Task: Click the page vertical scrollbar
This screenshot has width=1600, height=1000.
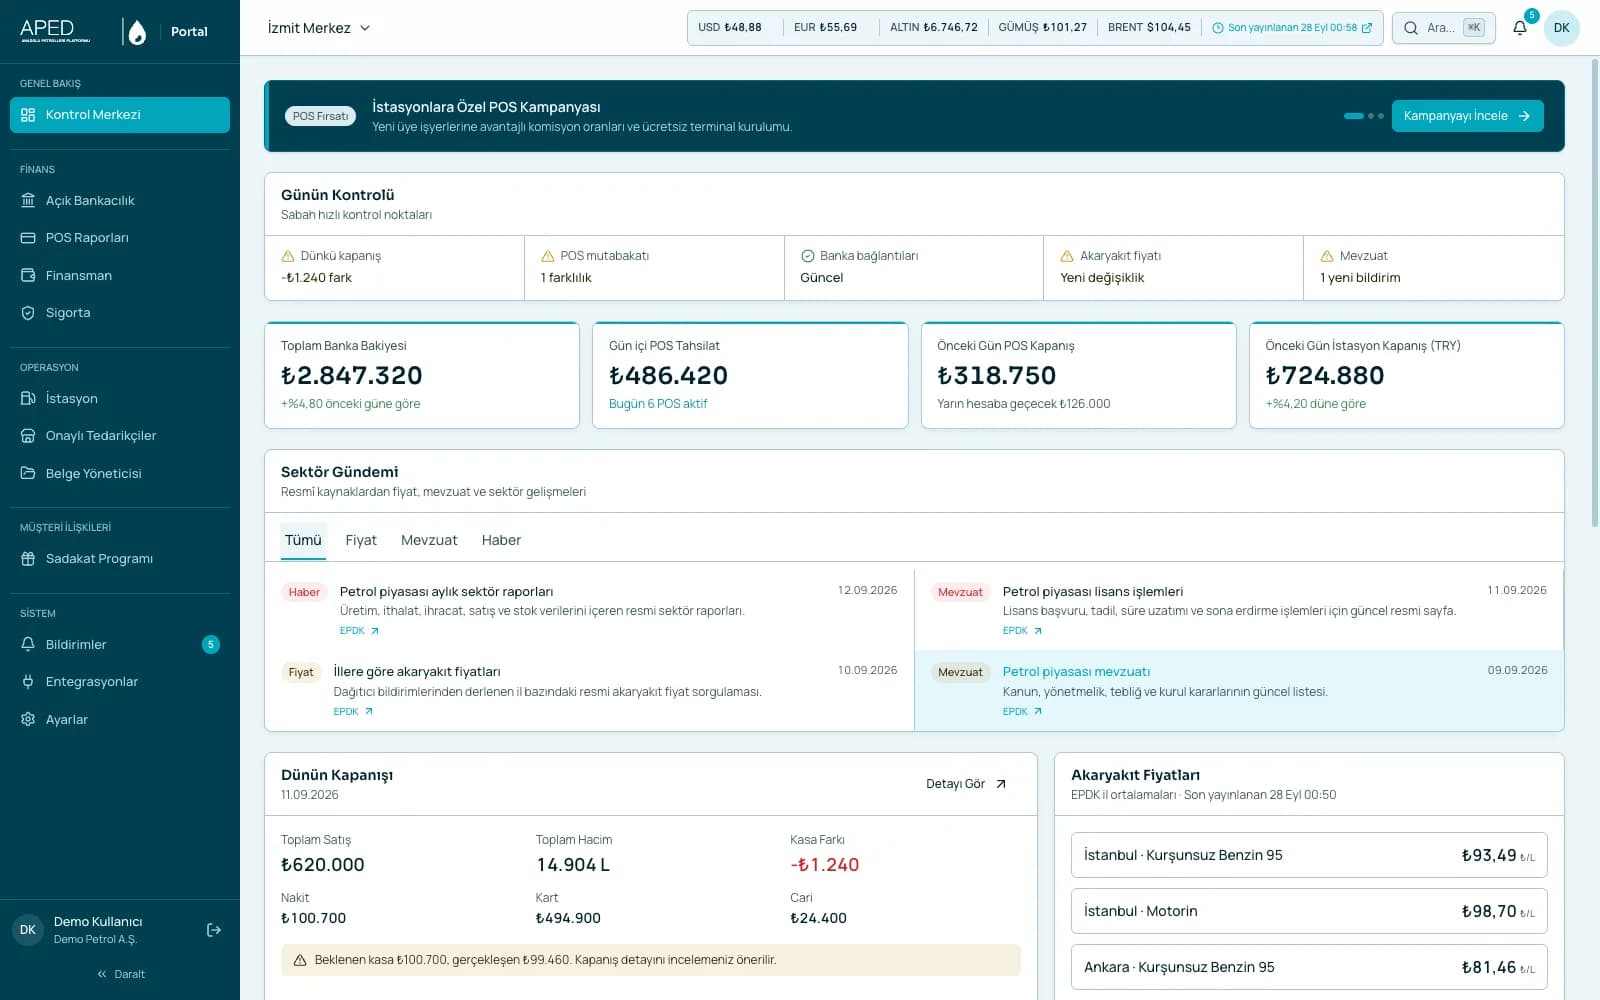Action: click(1594, 293)
